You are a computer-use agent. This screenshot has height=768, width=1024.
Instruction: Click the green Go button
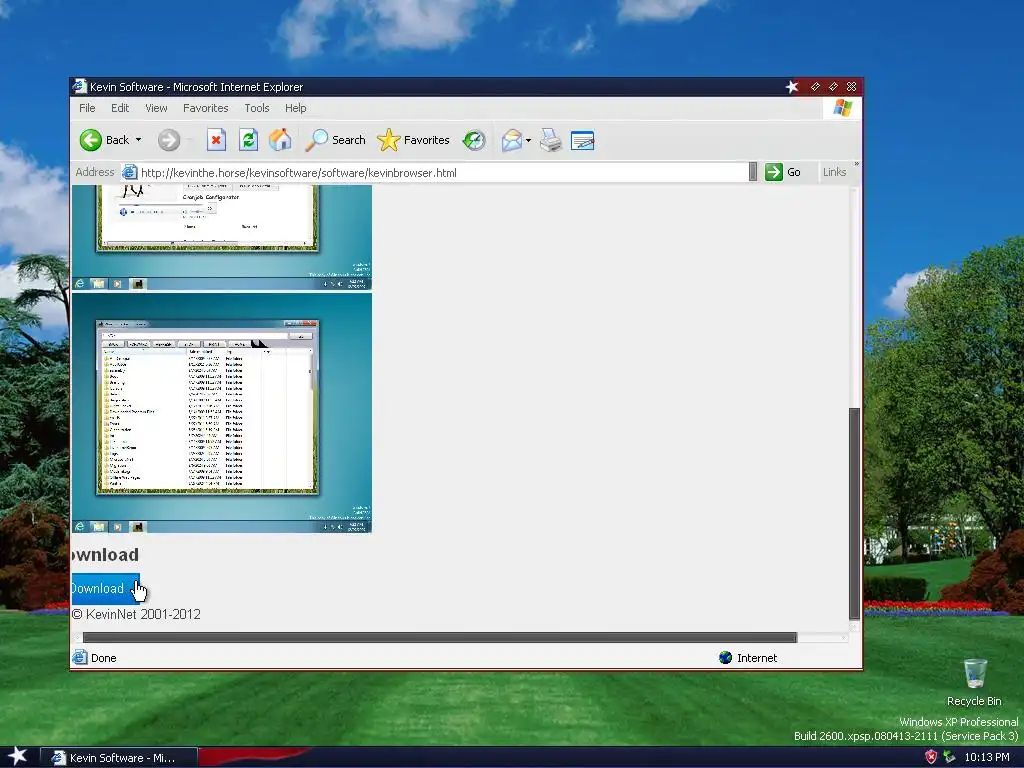(x=783, y=172)
